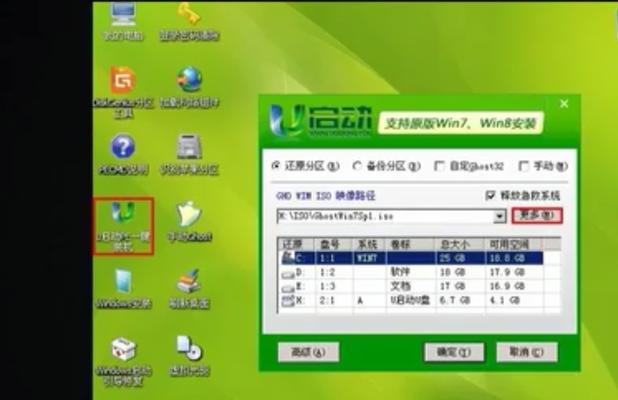Click the D: drive icon in partition list
The height and width of the screenshot is (400, 618).
point(289,273)
